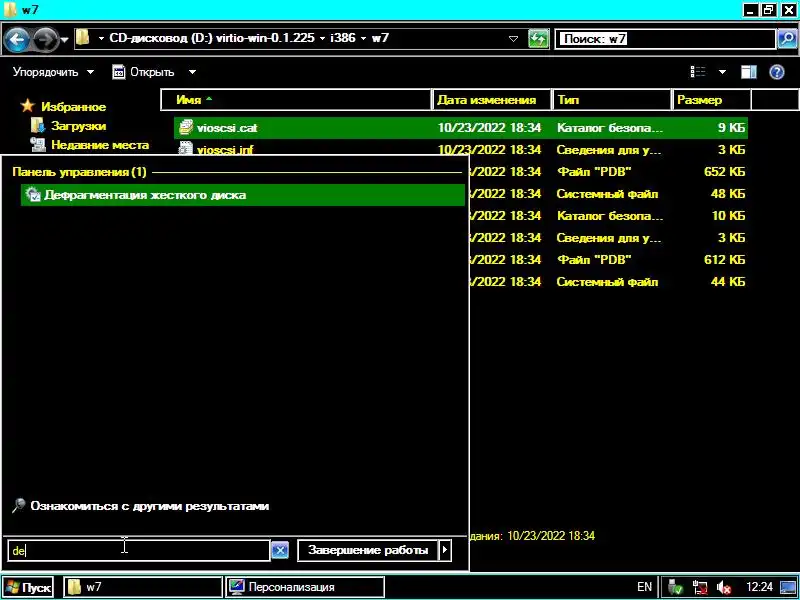Open the view options dropdown arrow
The width and height of the screenshot is (800, 600).
tap(722, 72)
